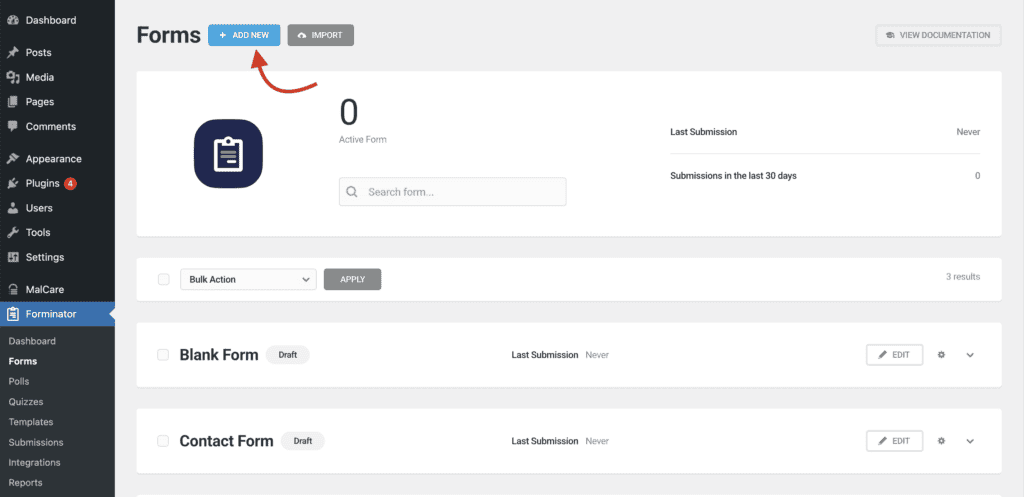Click the large navy clipboard forms logo
The image size is (1024, 497).
point(228,153)
